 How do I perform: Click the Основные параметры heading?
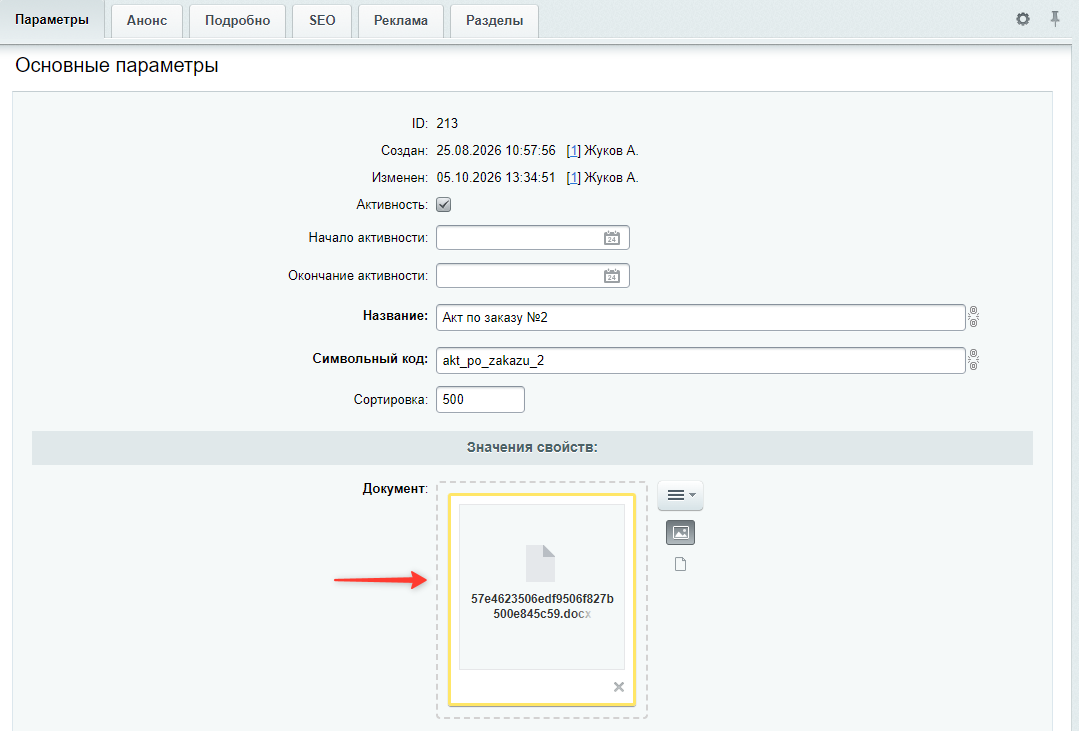pos(117,65)
